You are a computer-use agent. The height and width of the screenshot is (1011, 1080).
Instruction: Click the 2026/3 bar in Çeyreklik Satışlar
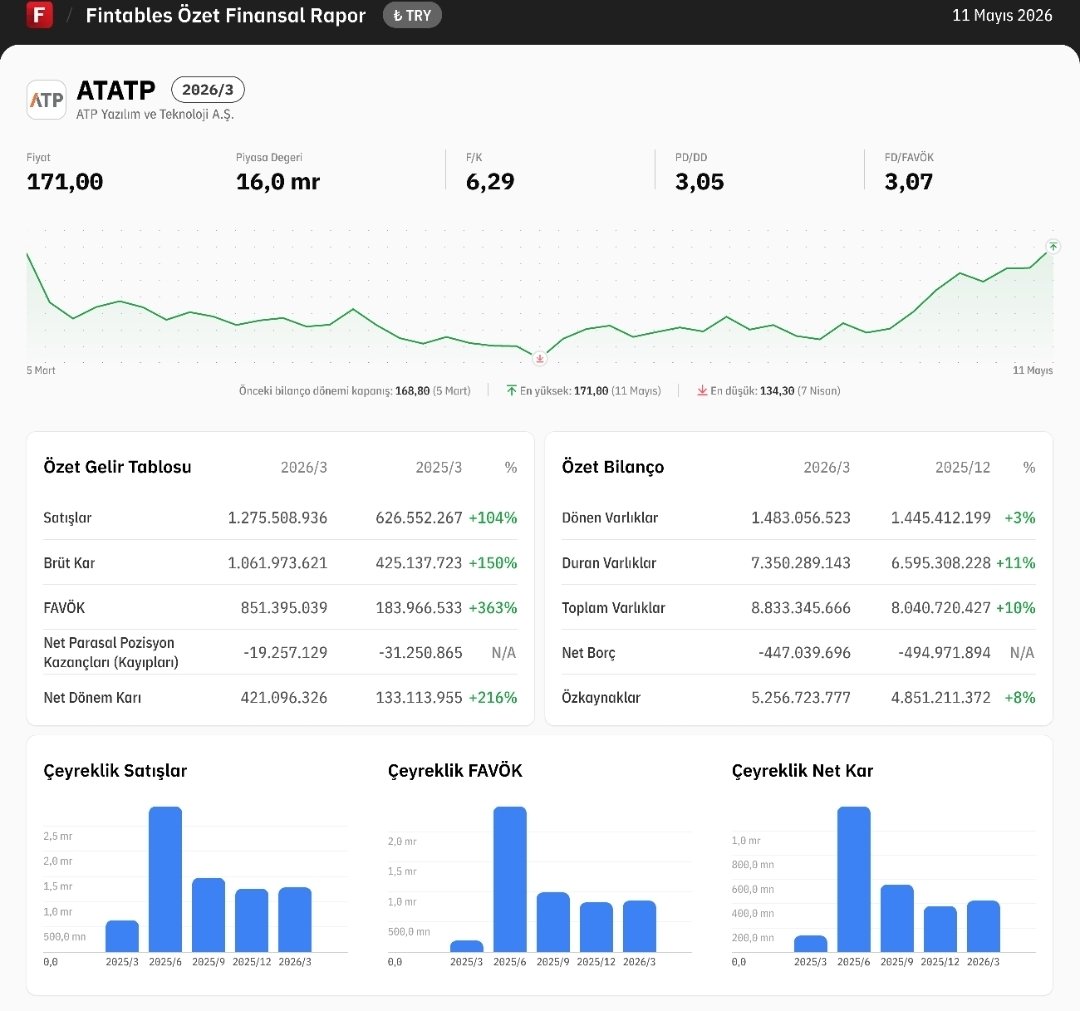click(295, 920)
